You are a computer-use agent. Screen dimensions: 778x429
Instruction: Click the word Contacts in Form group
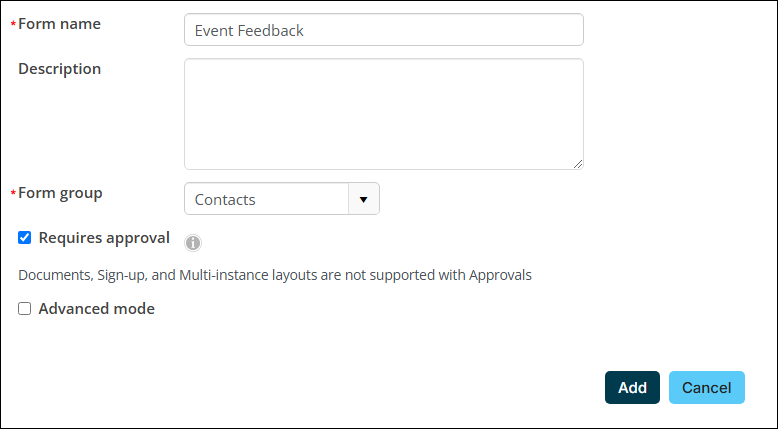225,199
